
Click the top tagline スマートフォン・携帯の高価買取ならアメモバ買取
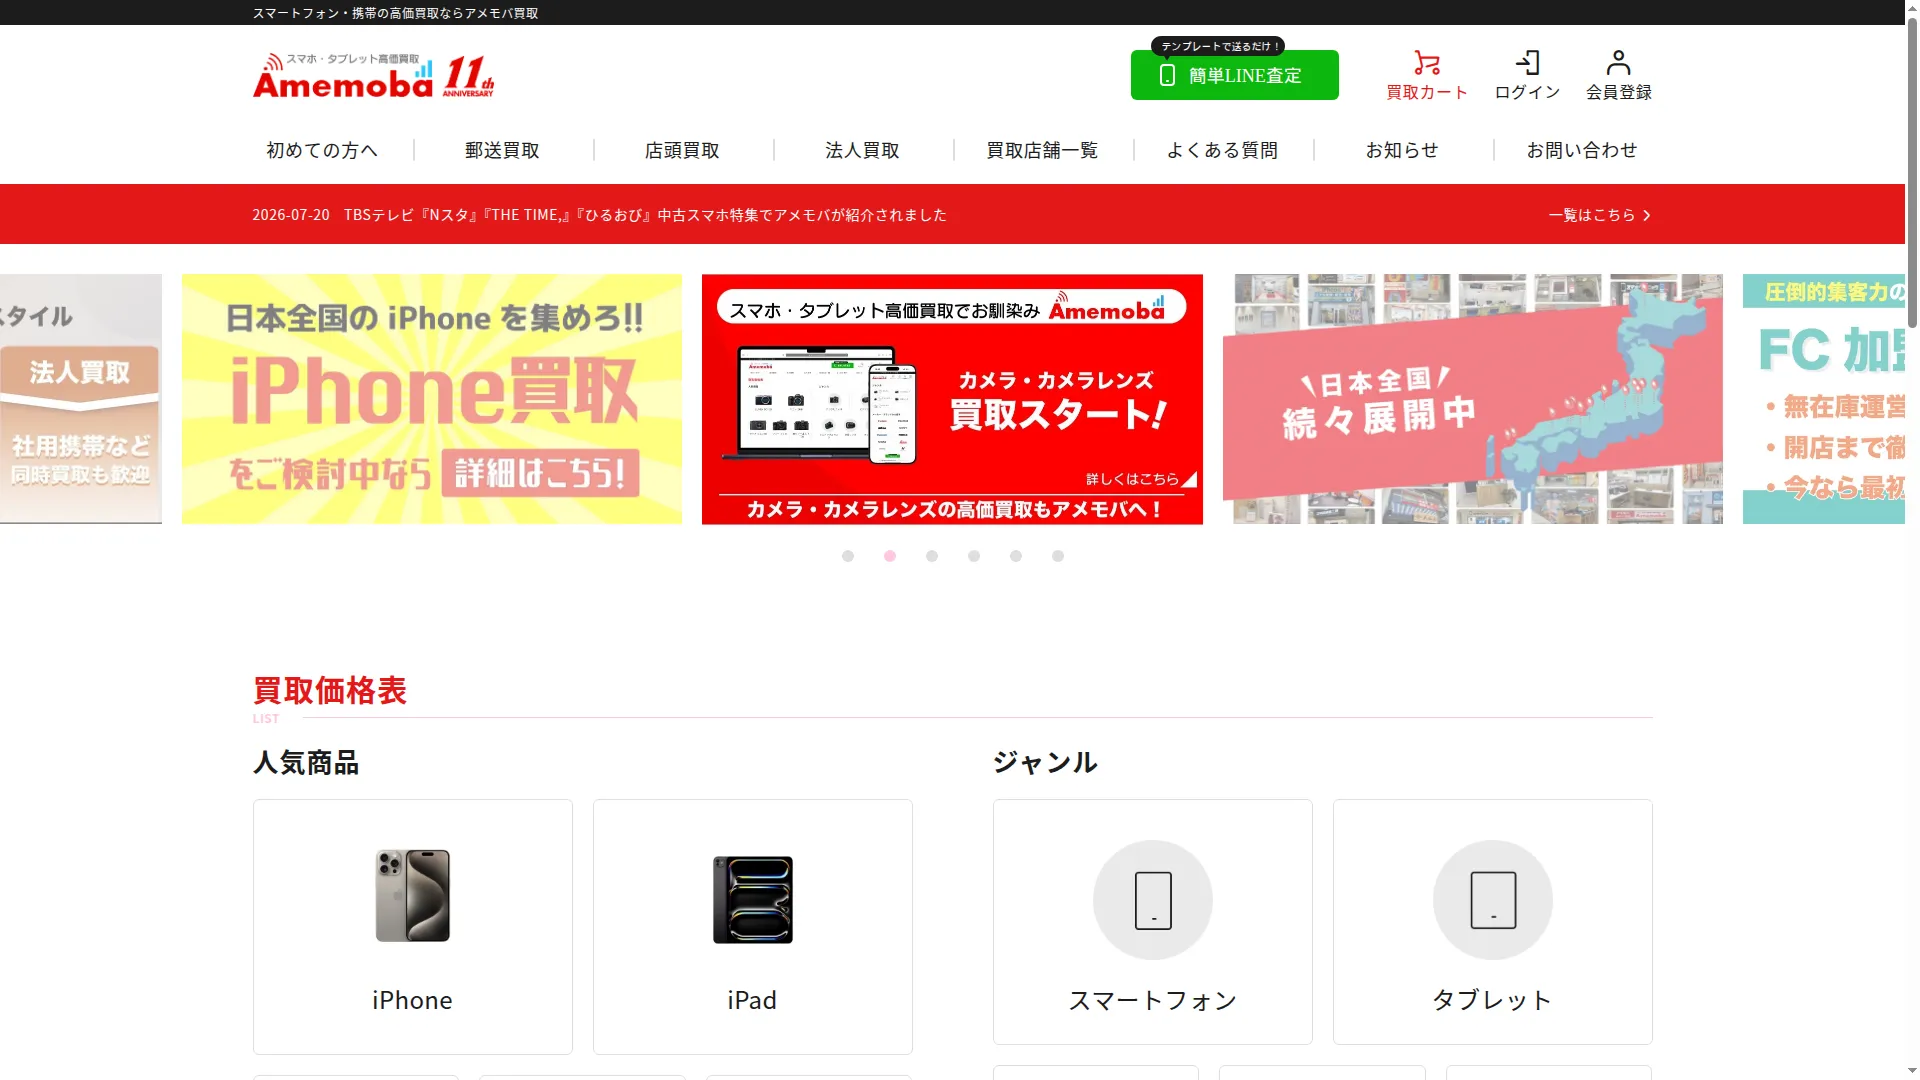pyautogui.click(x=395, y=13)
